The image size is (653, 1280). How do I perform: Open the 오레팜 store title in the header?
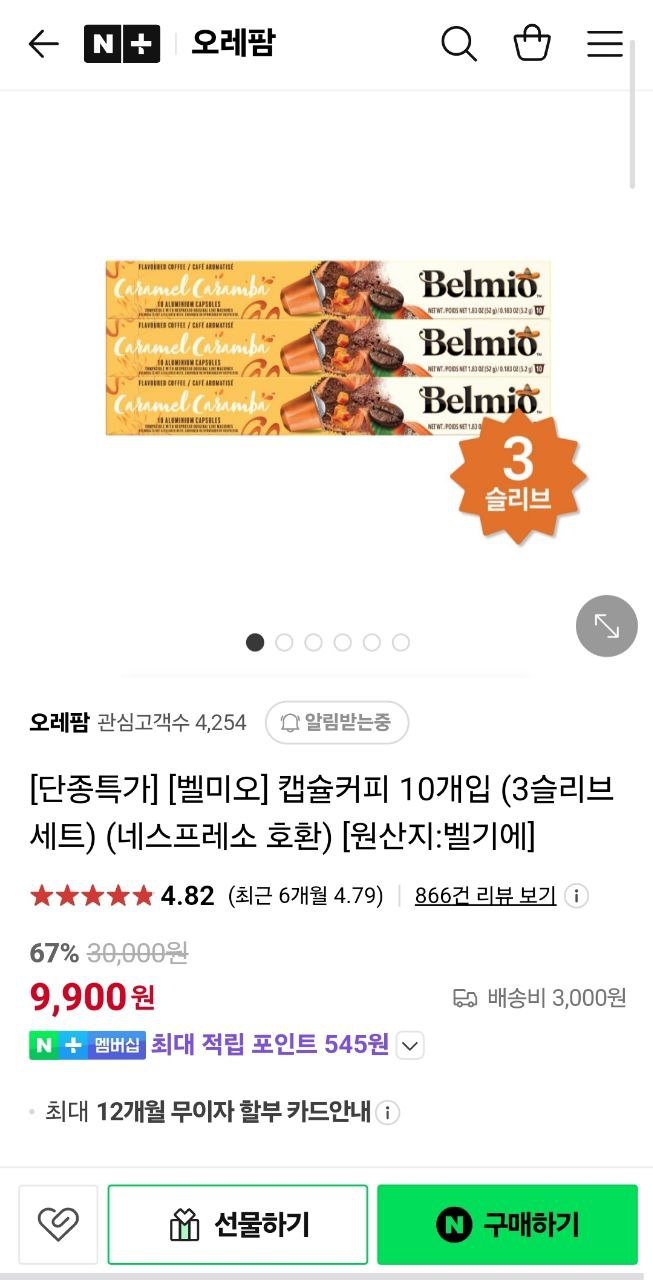[x=233, y=44]
